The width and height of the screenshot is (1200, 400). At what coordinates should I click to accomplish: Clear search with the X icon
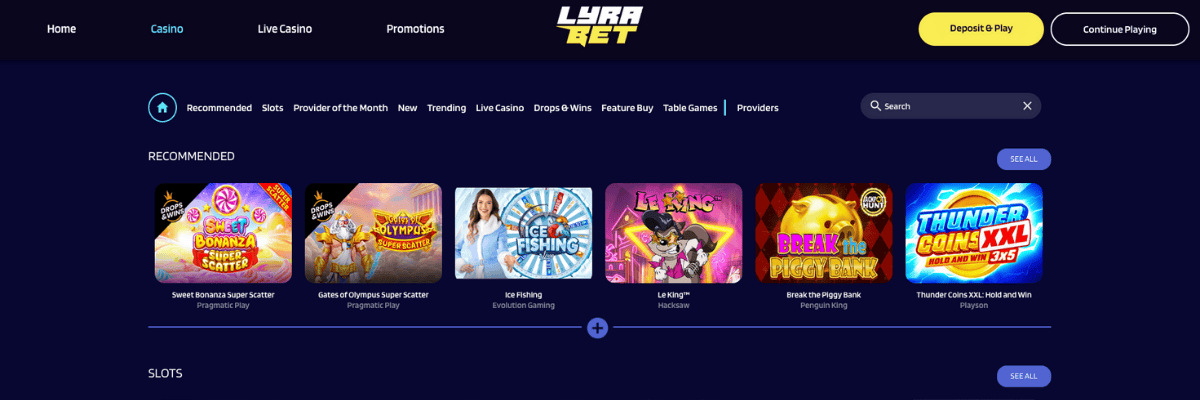(x=1027, y=106)
